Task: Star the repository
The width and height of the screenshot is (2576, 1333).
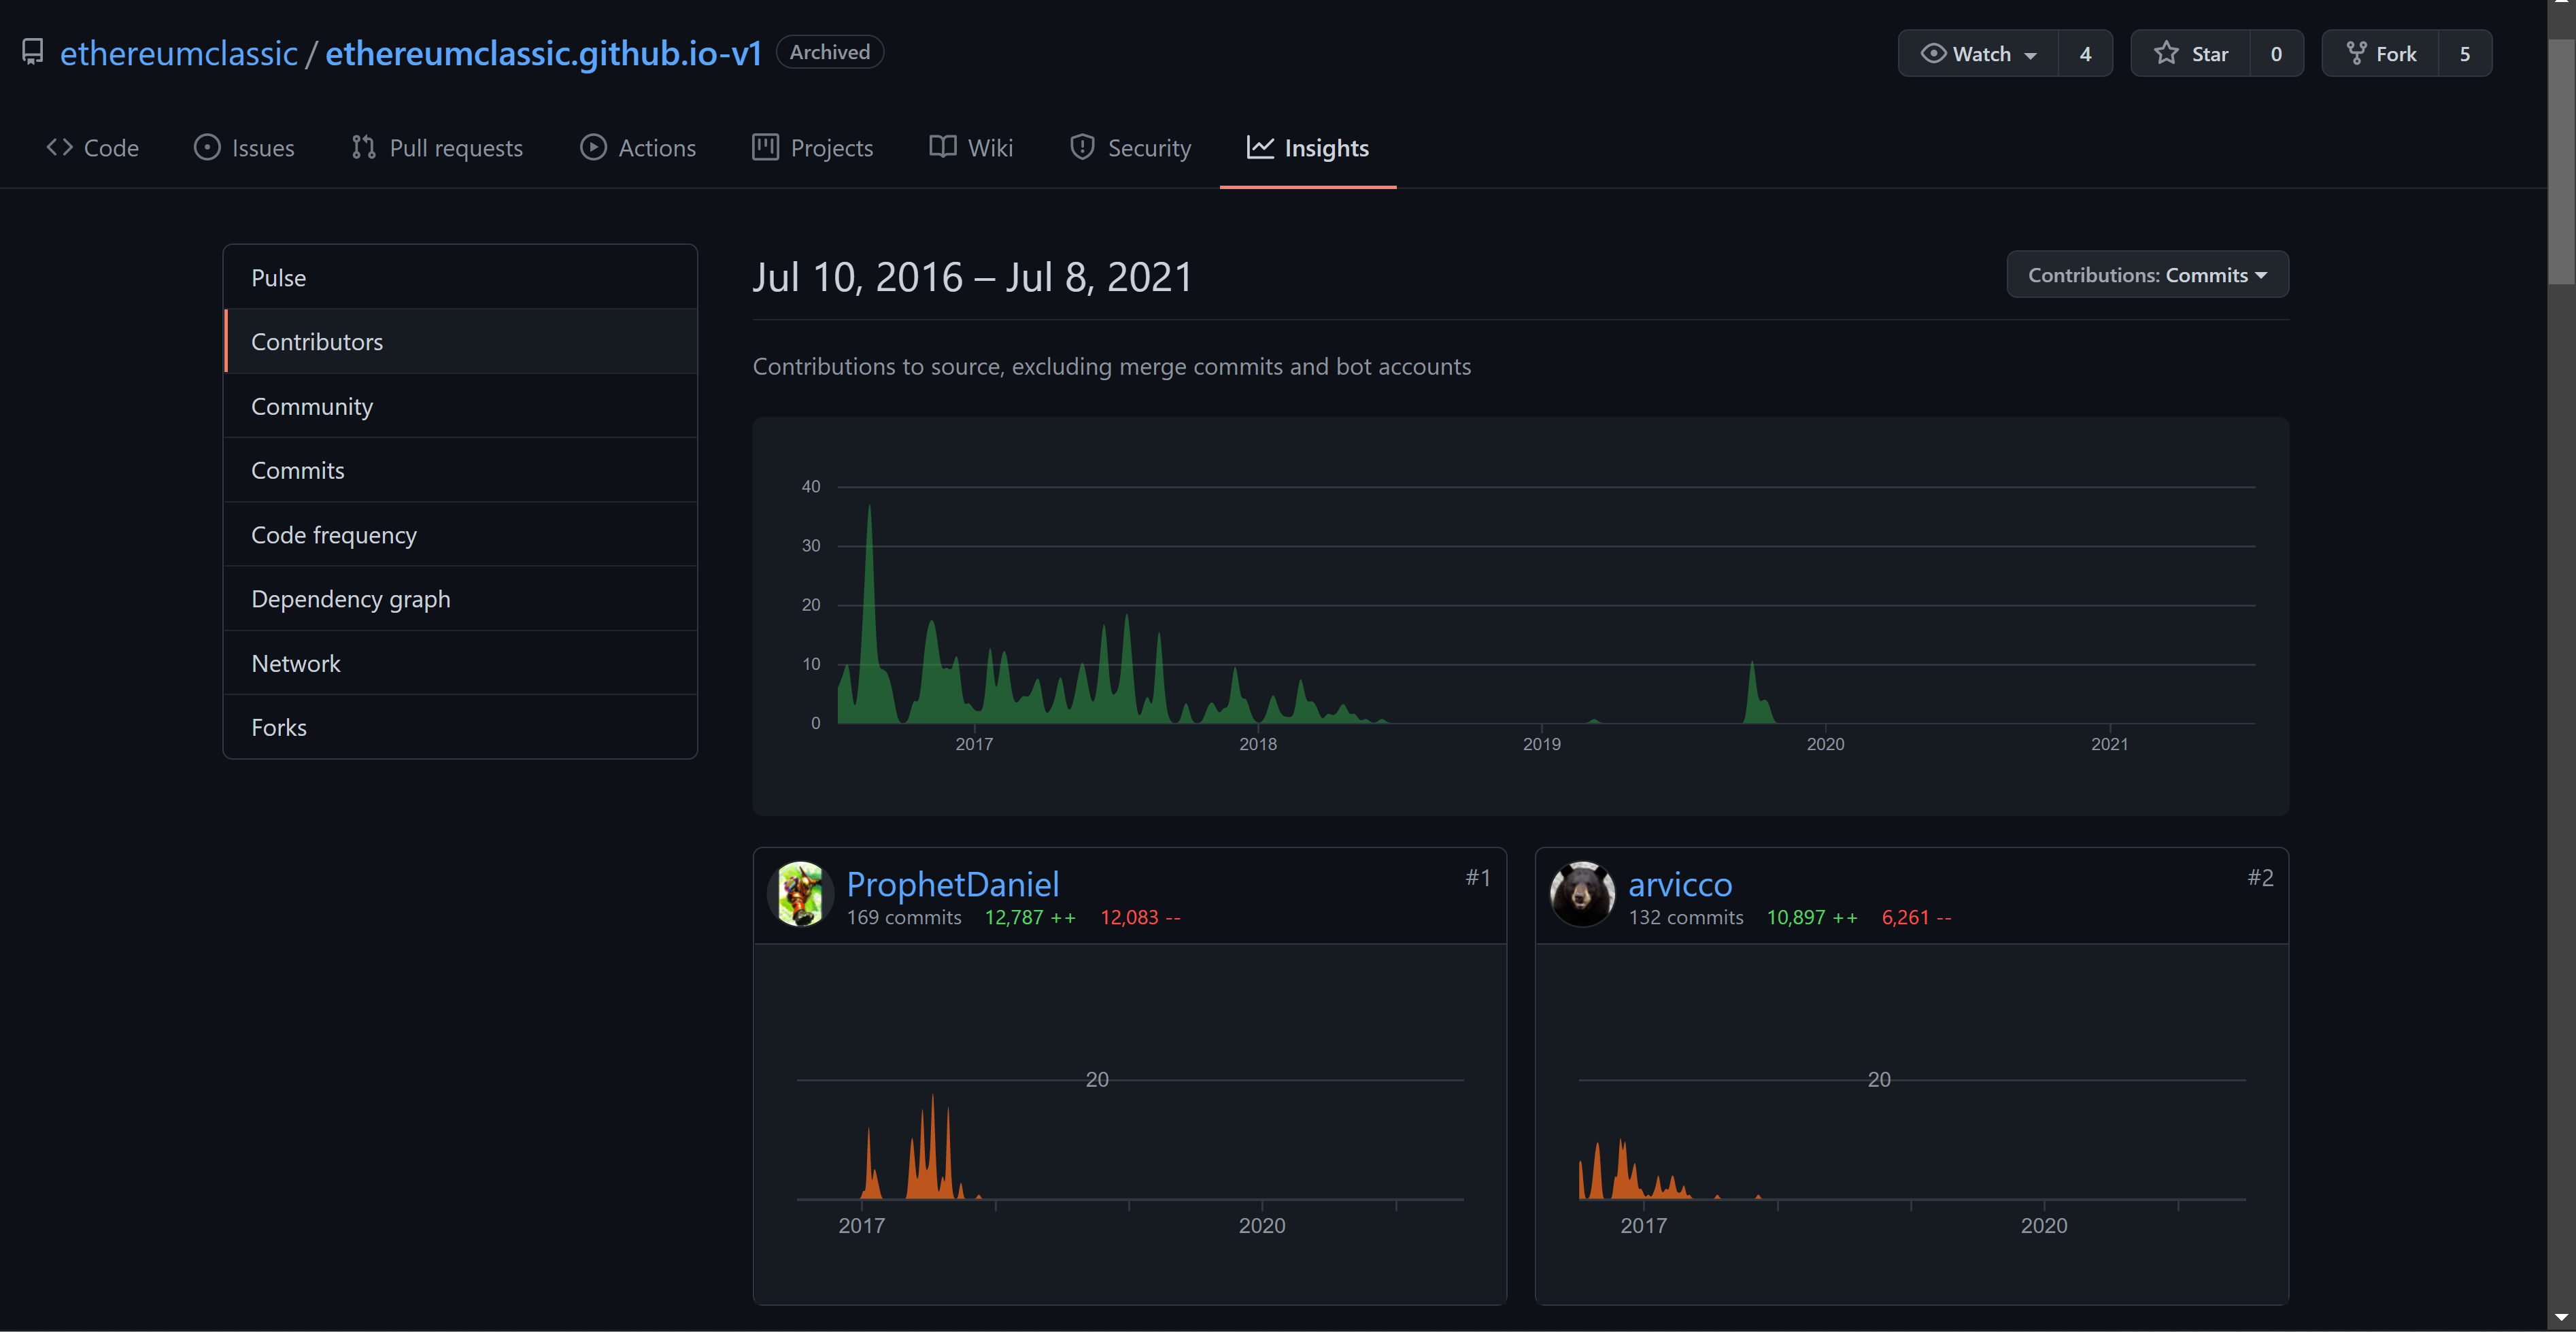Action: pyautogui.click(x=2190, y=54)
